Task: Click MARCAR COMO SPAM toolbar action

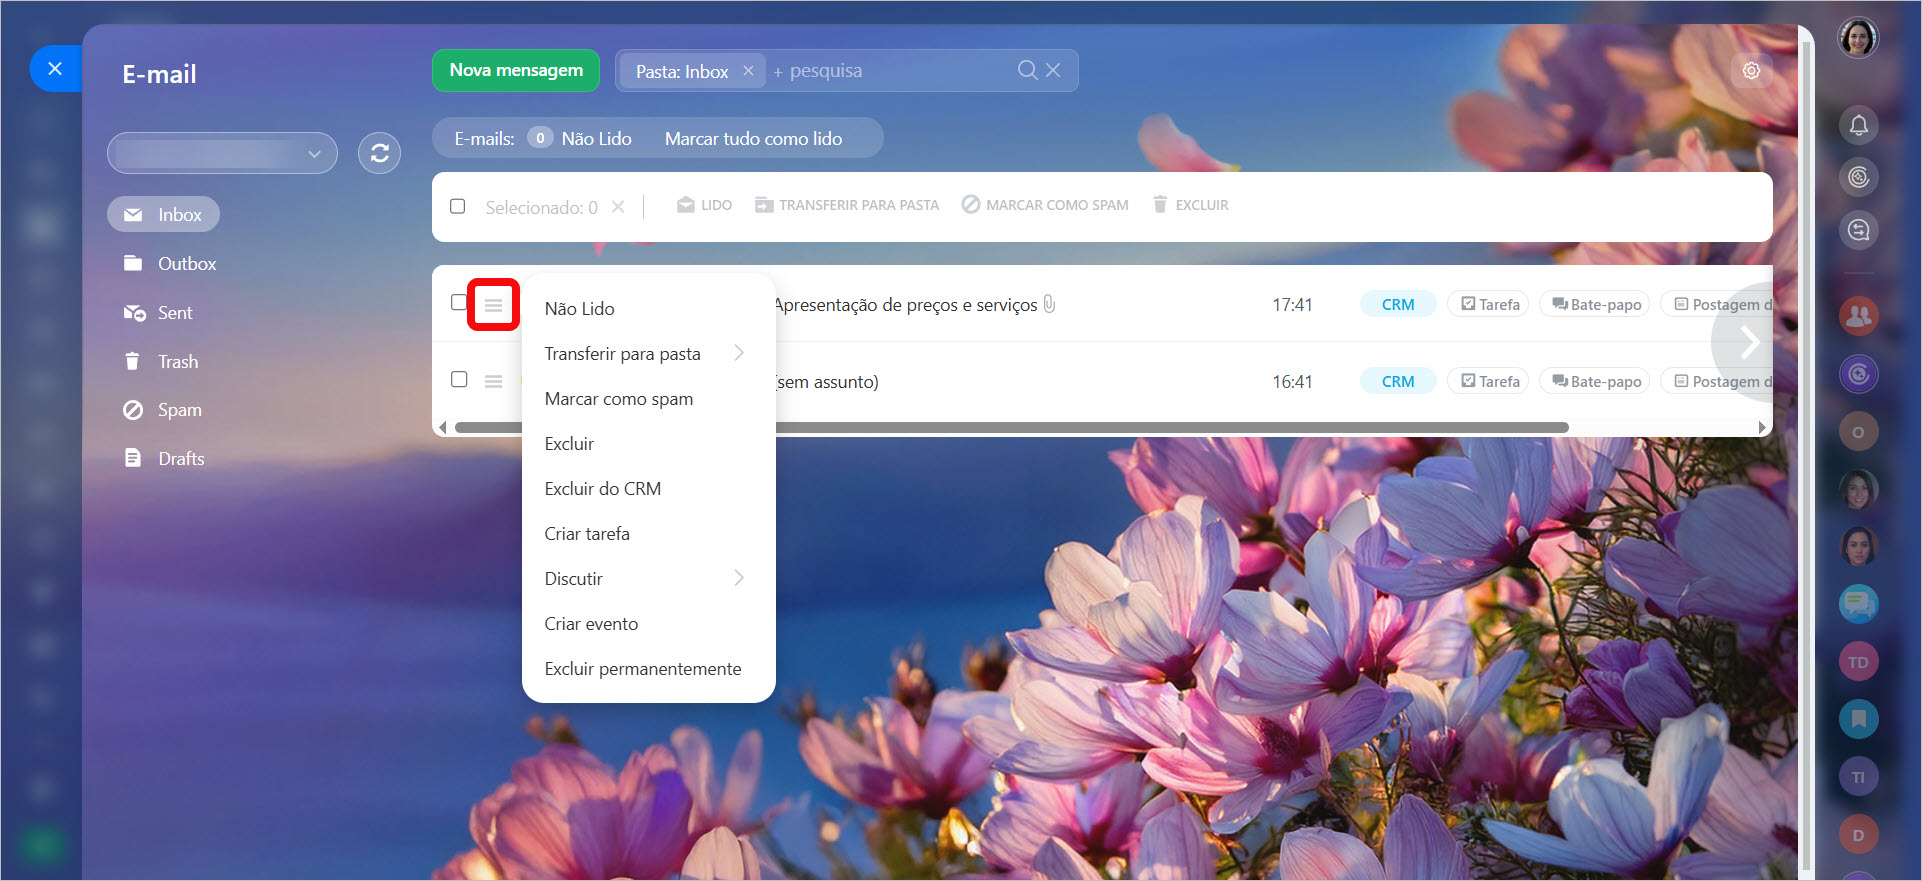Action: (1045, 205)
